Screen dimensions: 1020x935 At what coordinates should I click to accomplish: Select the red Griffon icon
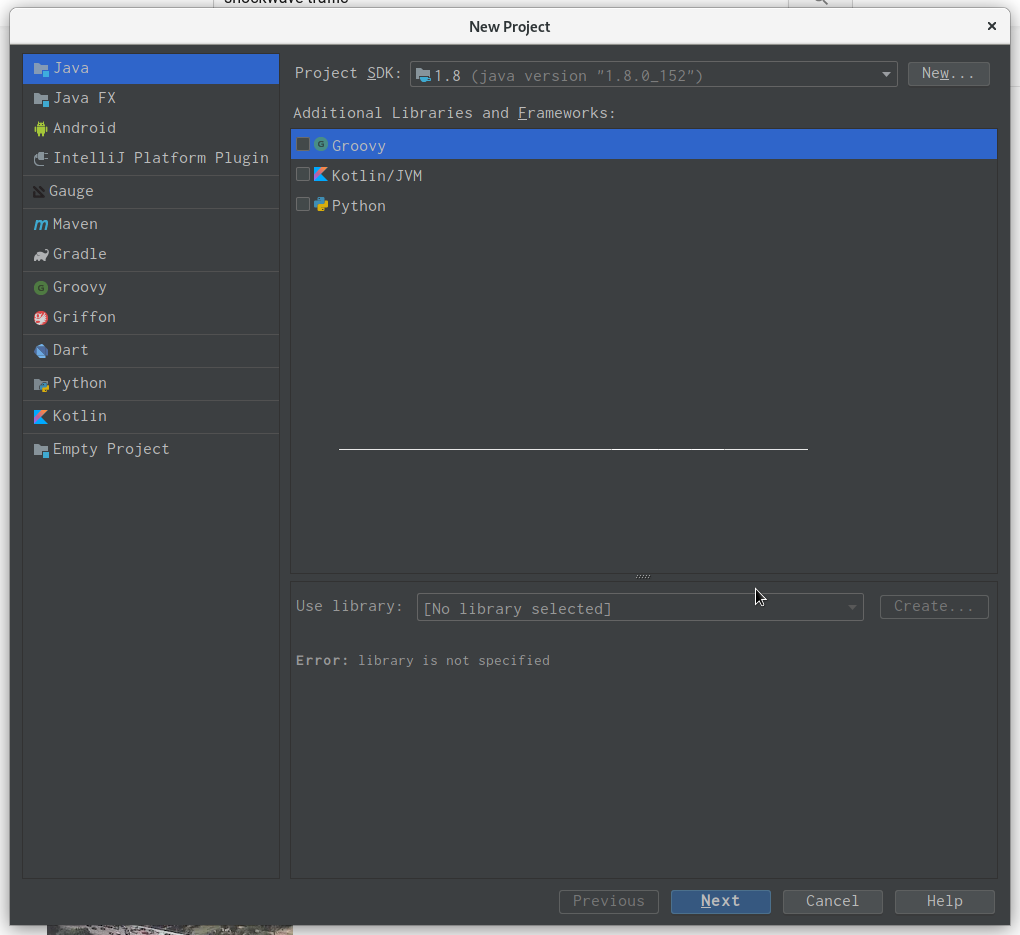41,318
